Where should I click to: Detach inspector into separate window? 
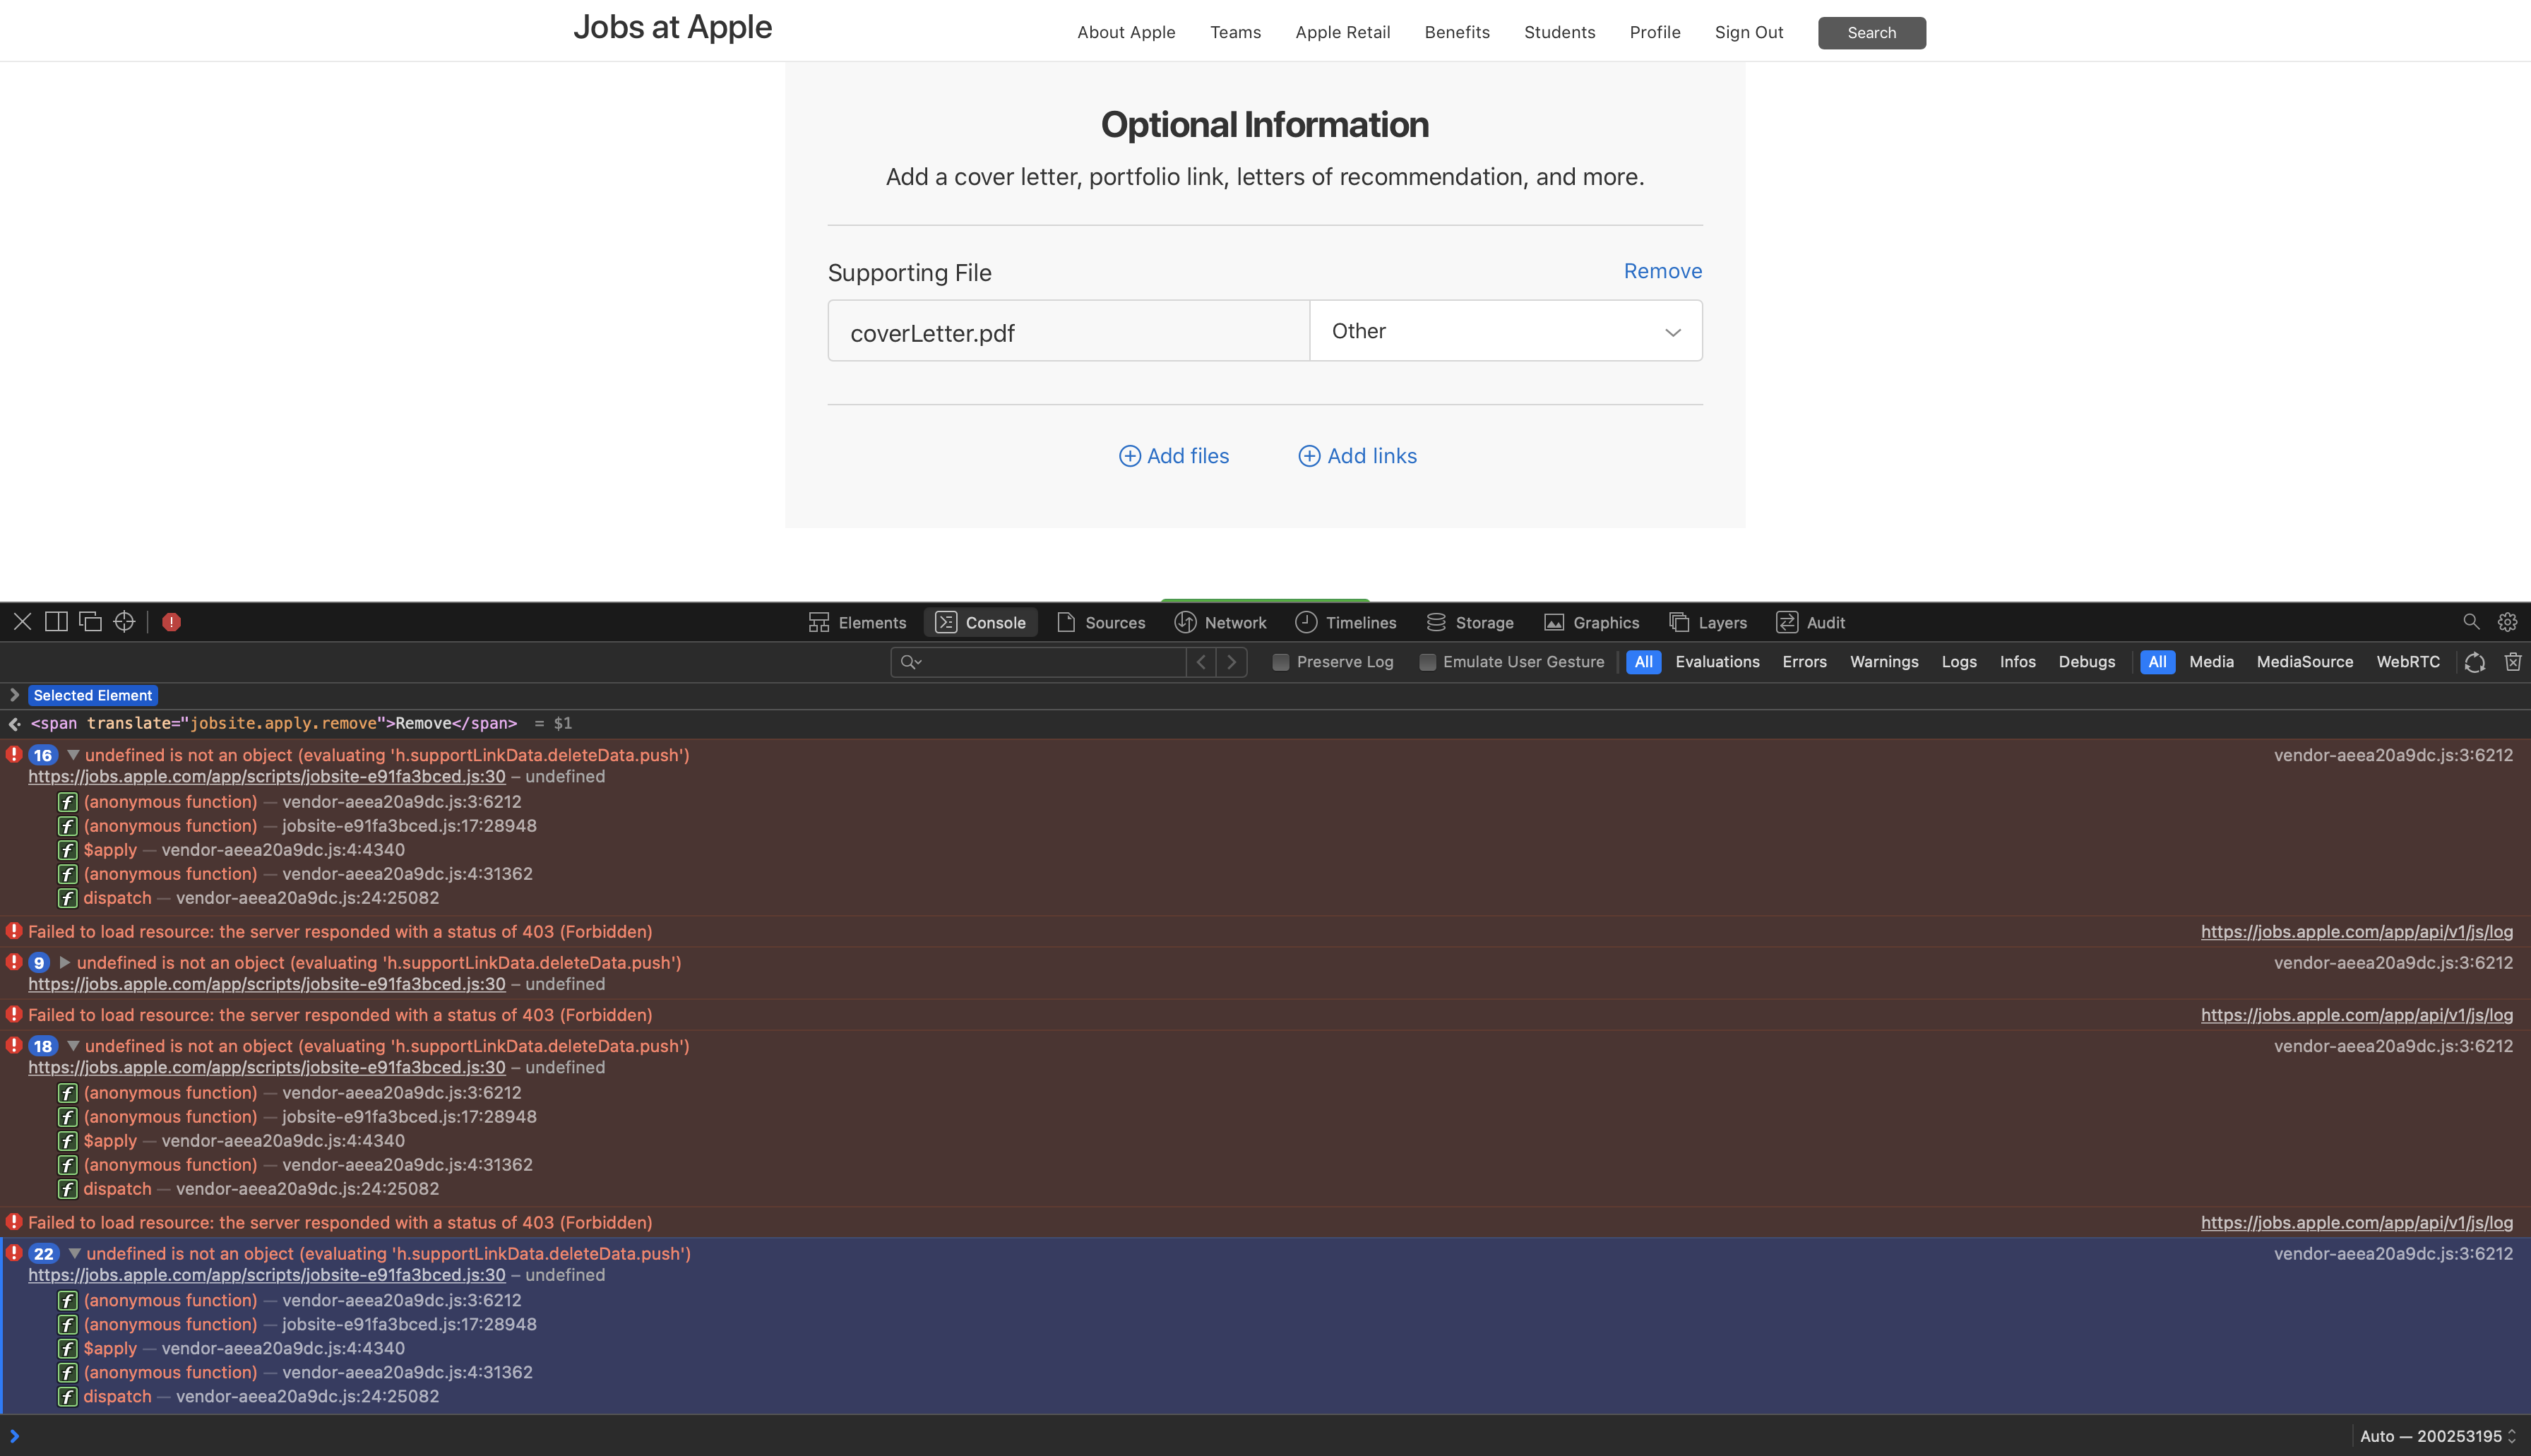[90, 622]
